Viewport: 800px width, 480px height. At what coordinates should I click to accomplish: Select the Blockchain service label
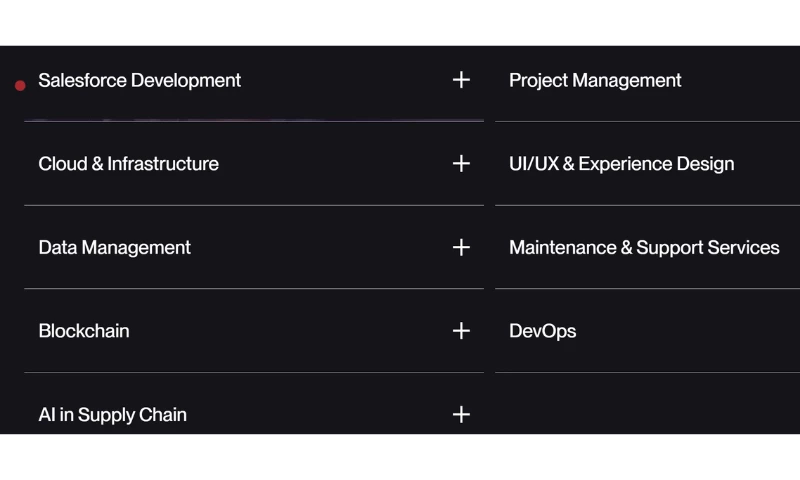pyautogui.click(x=84, y=331)
